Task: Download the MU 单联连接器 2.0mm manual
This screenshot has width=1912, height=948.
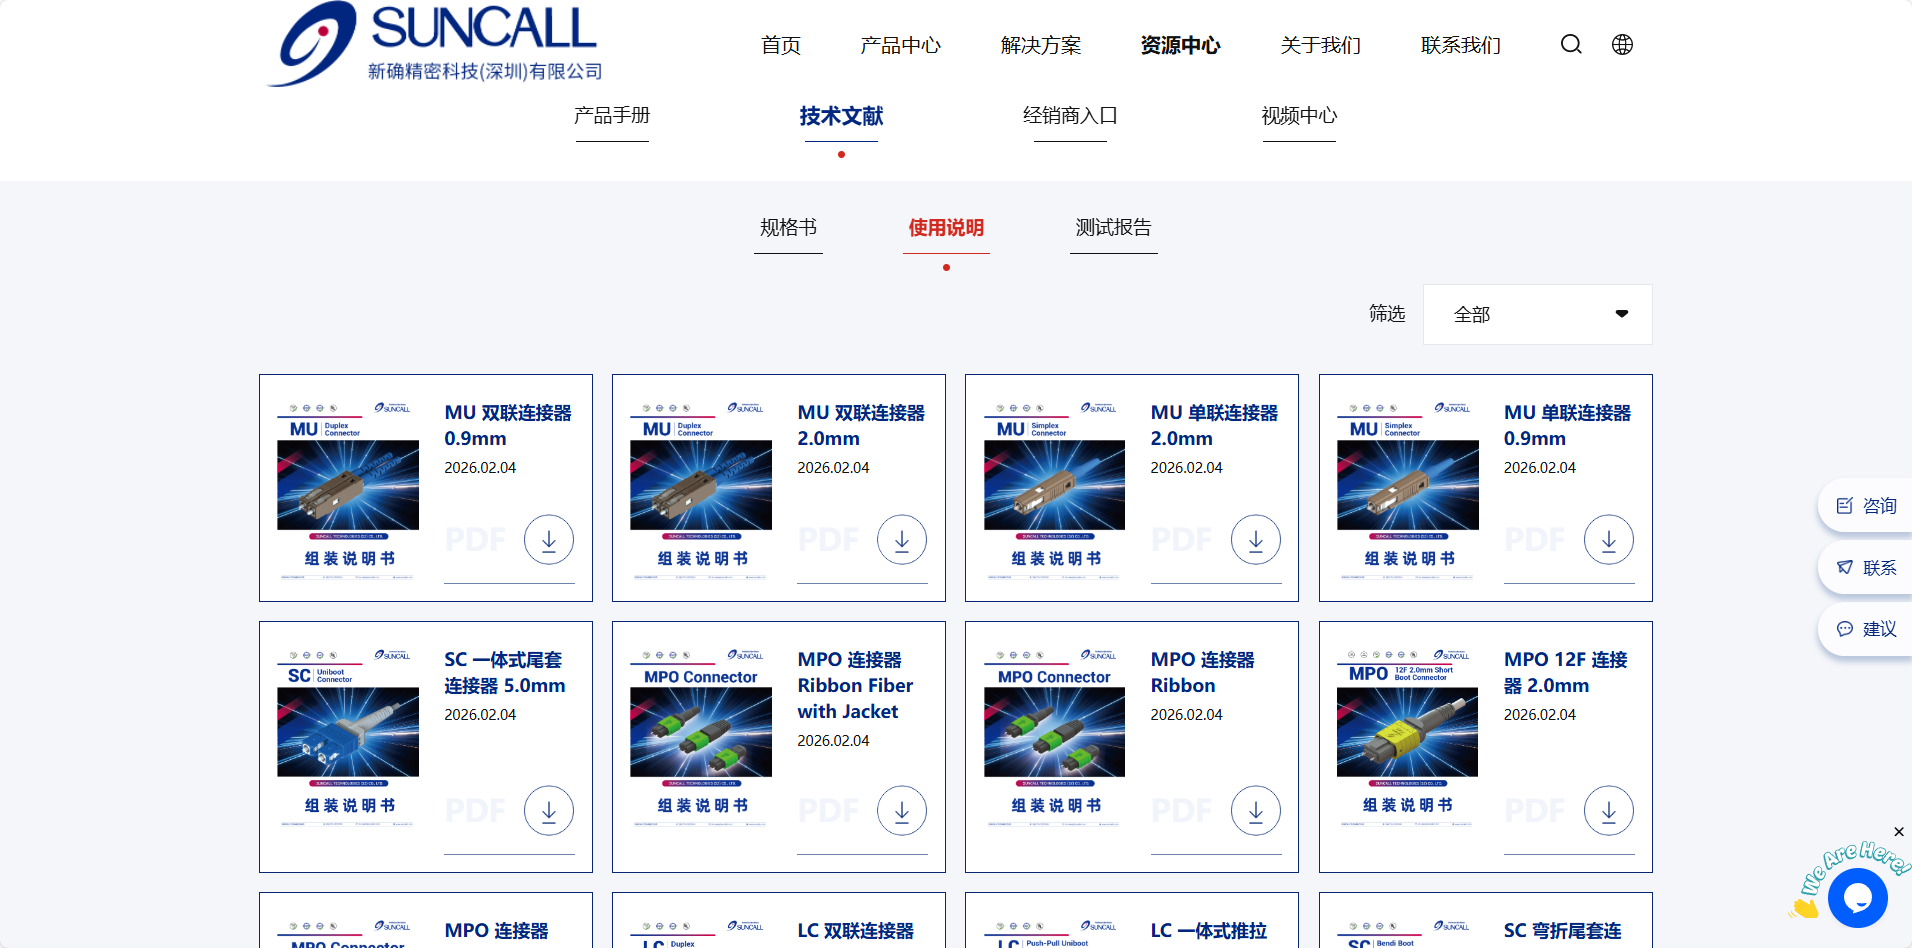Action: point(1255,540)
